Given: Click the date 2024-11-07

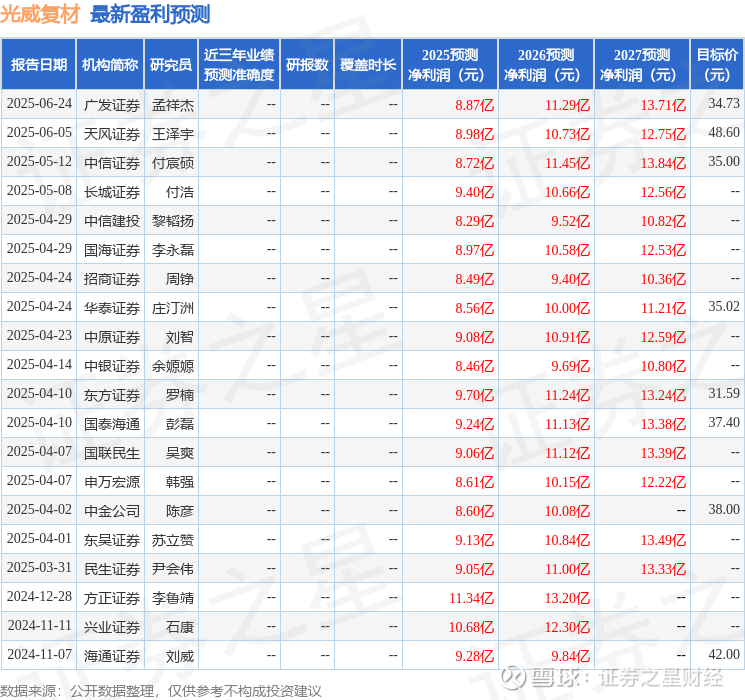Looking at the screenshot, I should pos(39,654).
